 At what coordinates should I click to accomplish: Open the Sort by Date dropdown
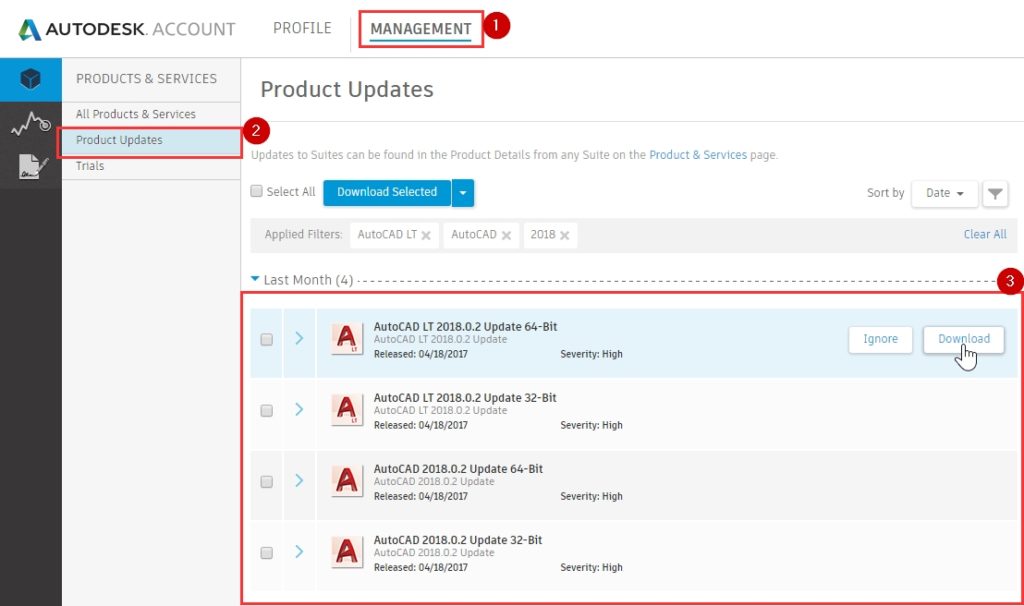[944, 193]
